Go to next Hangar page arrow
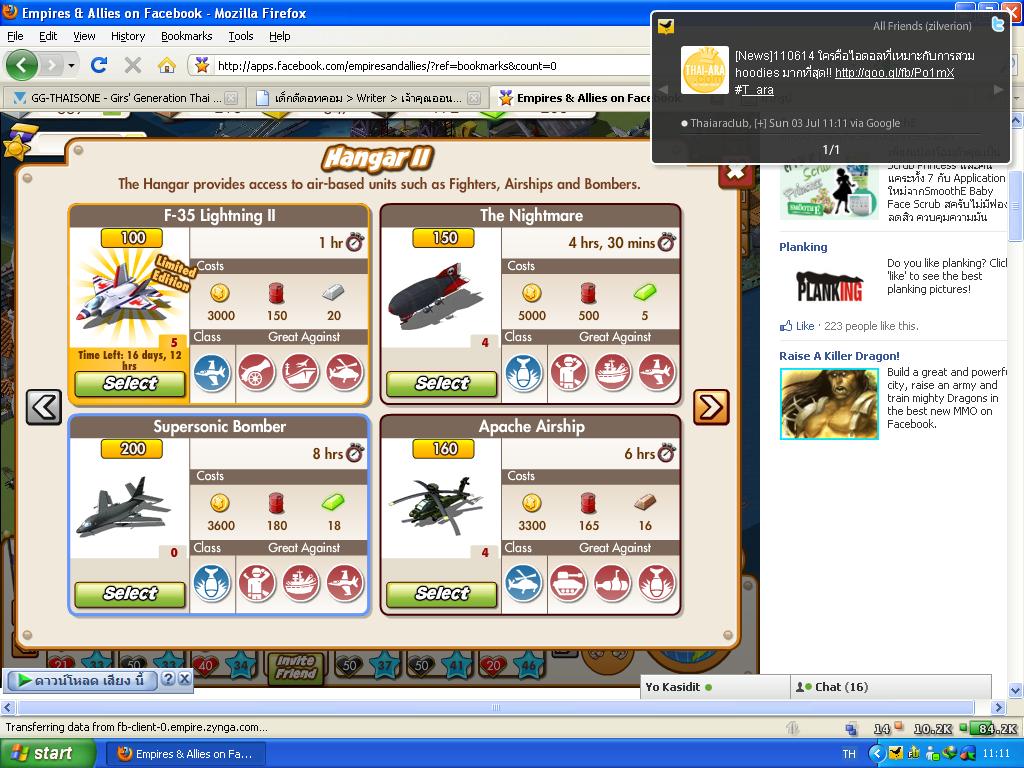This screenshot has width=1024, height=768. [x=711, y=407]
